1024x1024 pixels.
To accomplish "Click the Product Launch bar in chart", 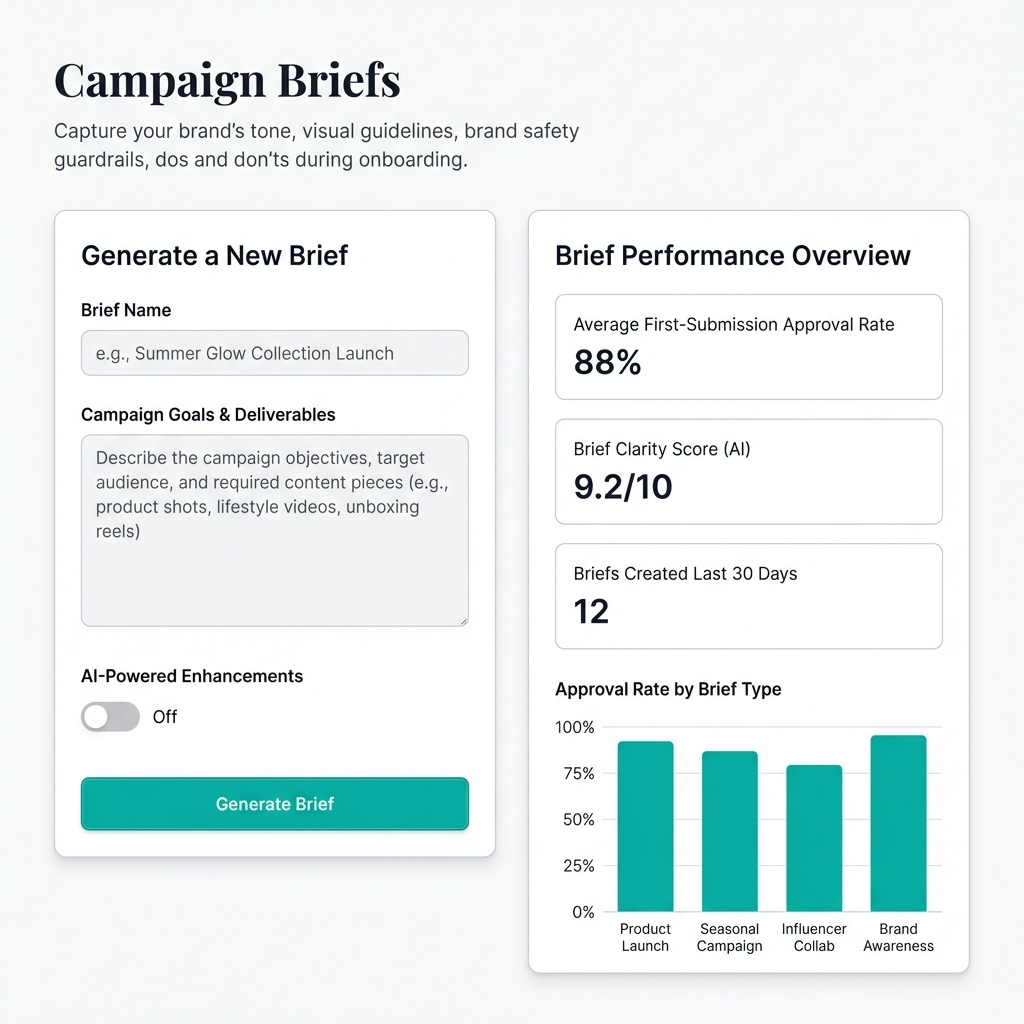I will click(645, 826).
